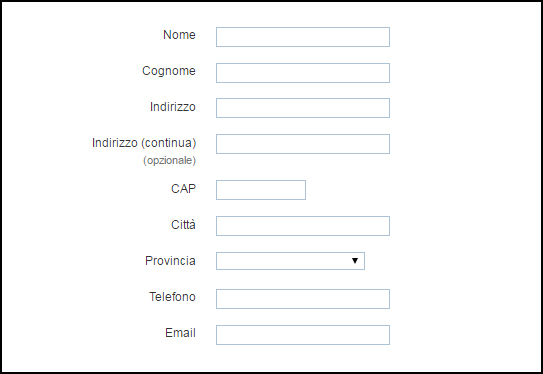Click the CAP label
The image size is (543, 374).
point(184,189)
